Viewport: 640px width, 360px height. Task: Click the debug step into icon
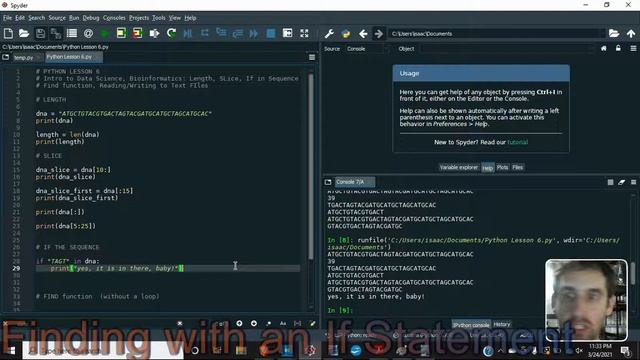pyautogui.click(x=221, y=33)
